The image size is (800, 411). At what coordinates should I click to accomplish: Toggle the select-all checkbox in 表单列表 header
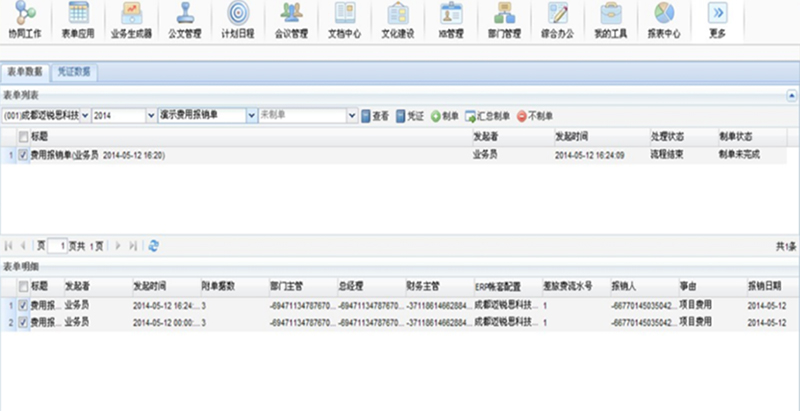23,135
